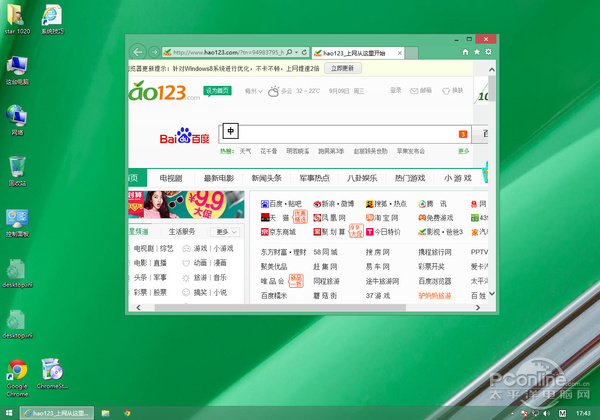This screenshot has width=600, height=420.
Task: Click the horizontal scrollbar left arrow
Action: point(138,308)
